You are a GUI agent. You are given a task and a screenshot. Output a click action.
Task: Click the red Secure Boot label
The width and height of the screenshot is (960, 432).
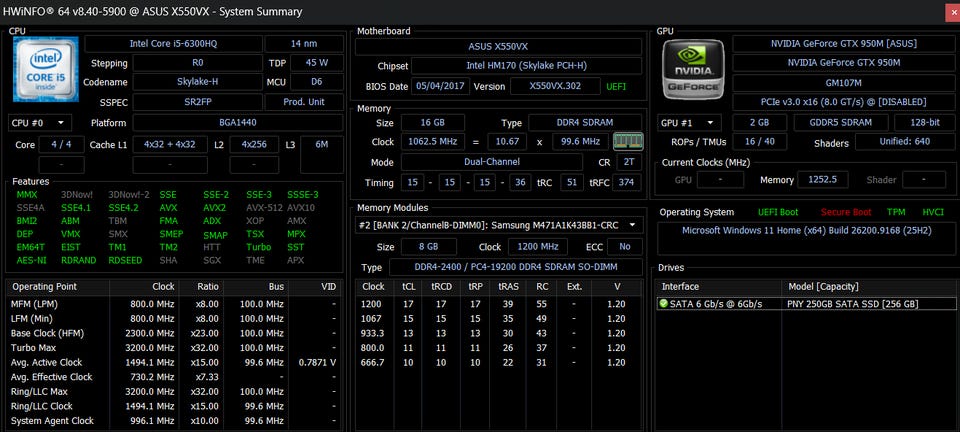[x=846, y=212]
